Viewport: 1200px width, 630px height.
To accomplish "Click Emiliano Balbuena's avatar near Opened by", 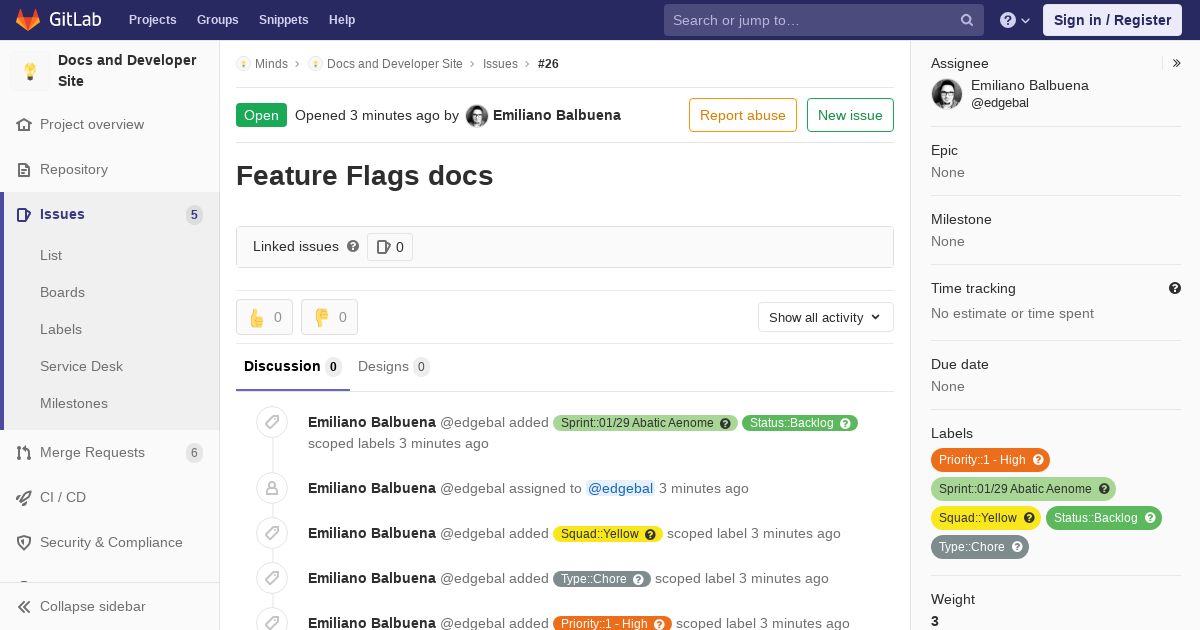I will click(x=477, y=116).
